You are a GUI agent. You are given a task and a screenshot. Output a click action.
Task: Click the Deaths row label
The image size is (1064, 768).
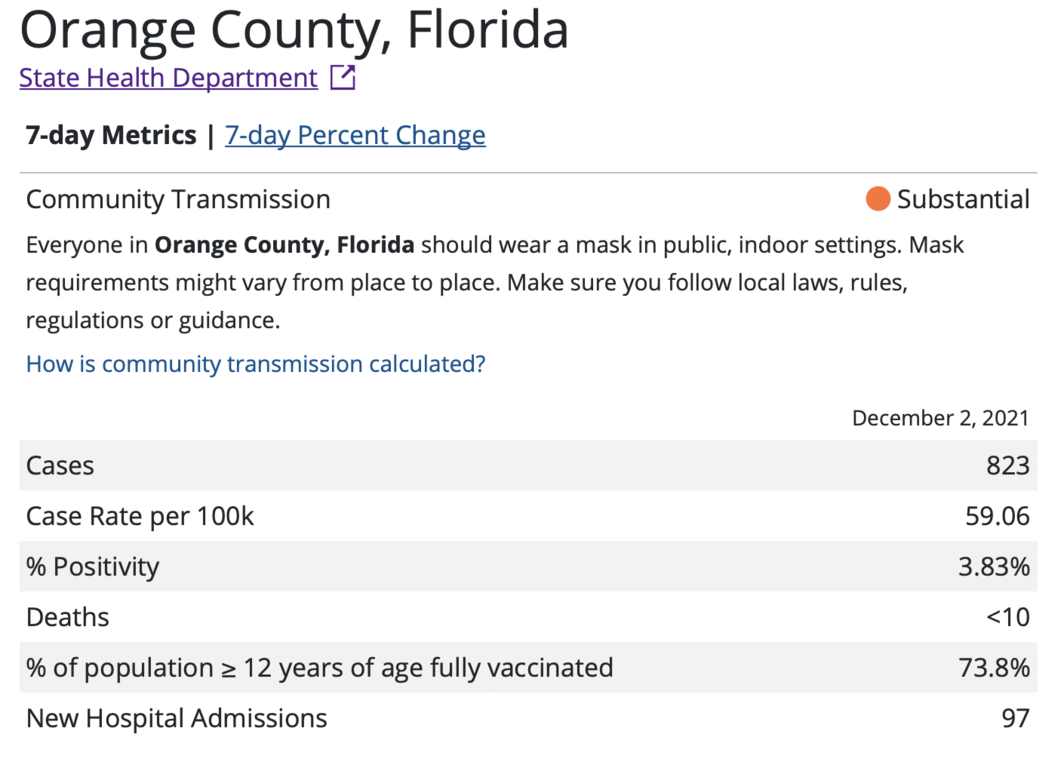68,617
